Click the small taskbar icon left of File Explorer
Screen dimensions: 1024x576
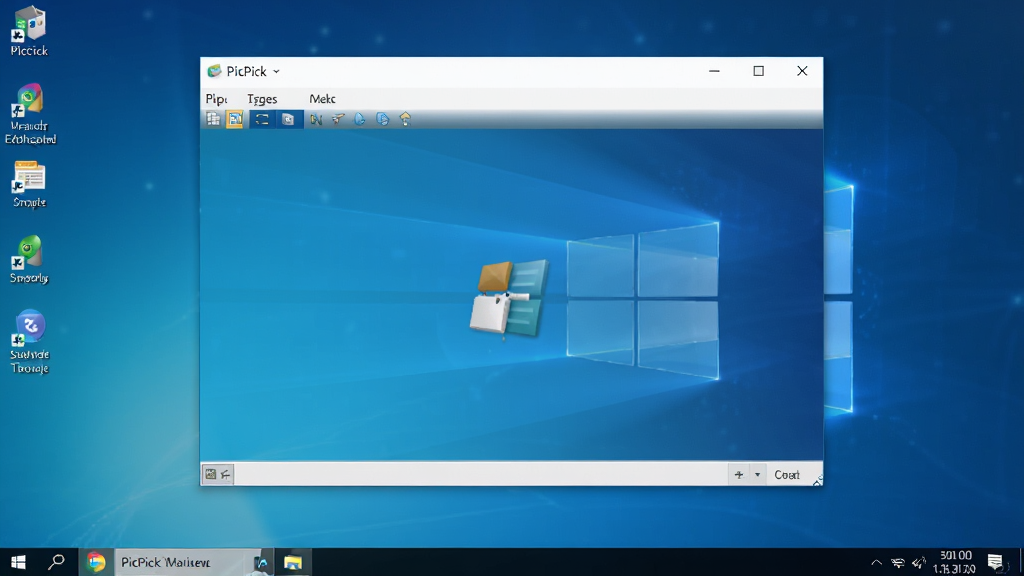(x=261, y=562)
